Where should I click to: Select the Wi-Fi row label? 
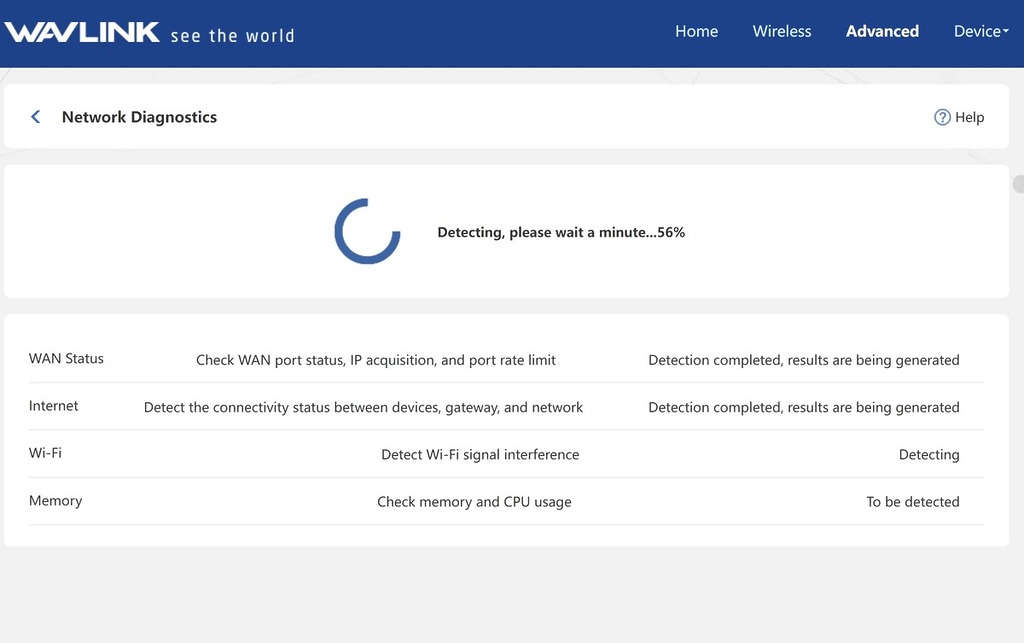pyautogui.click(x=45, y=453)
